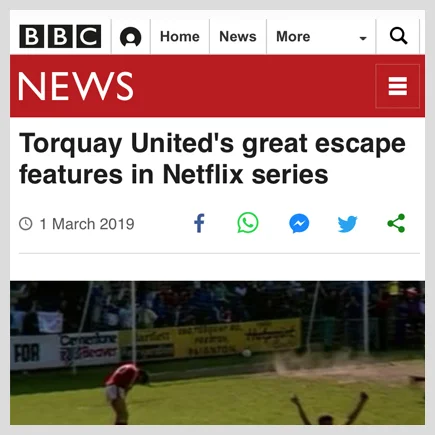
Task: Open the search magnifier icon
Action: coord(398,36)
